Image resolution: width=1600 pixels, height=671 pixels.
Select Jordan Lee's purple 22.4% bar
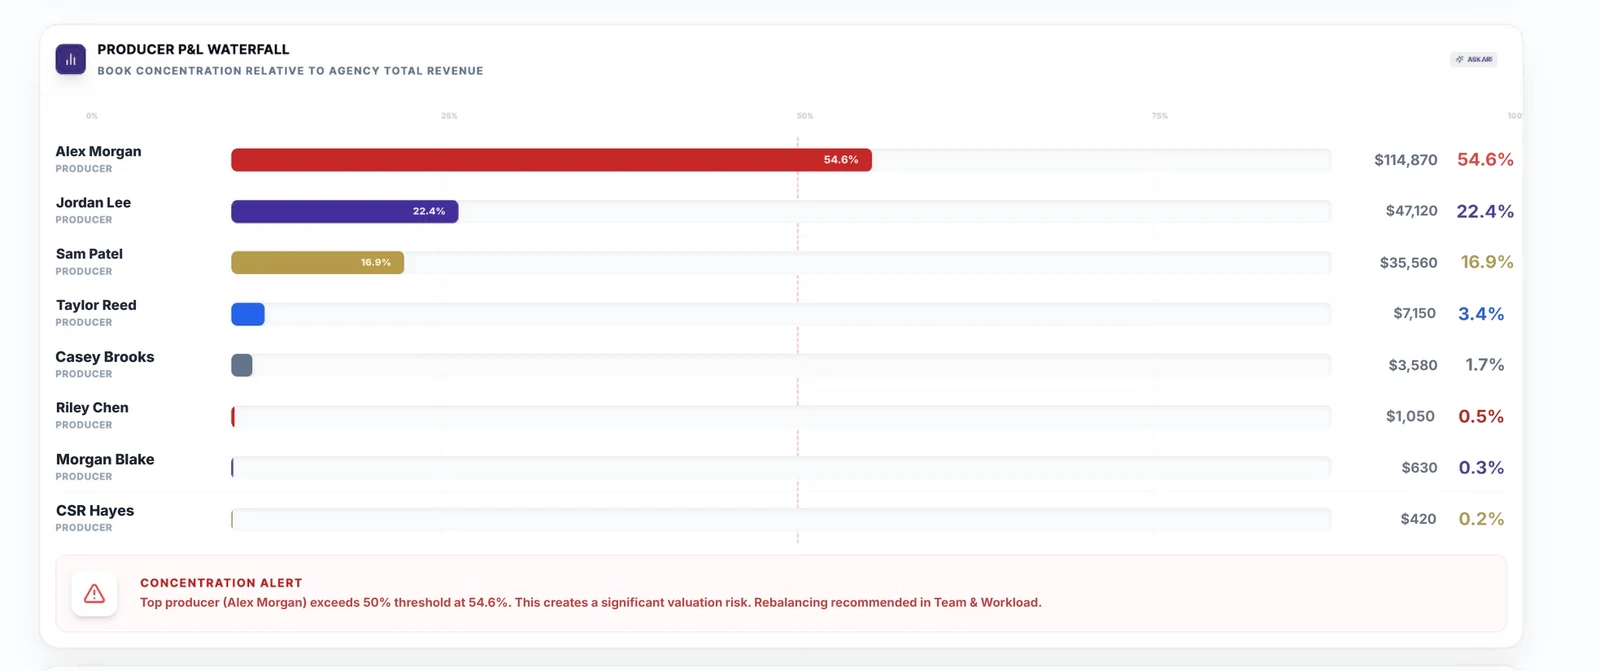[345, 211]
